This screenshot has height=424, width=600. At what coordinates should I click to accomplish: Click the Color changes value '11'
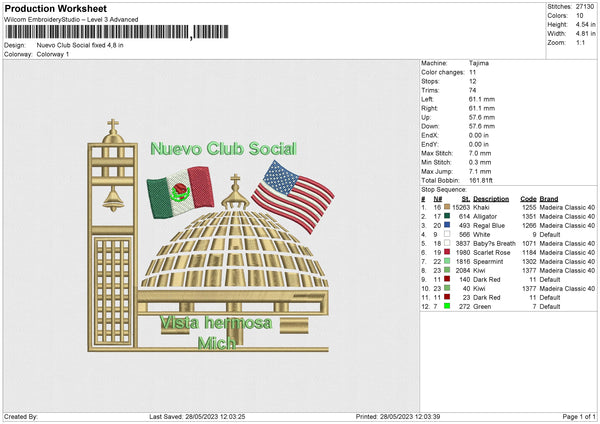(473, 72)
